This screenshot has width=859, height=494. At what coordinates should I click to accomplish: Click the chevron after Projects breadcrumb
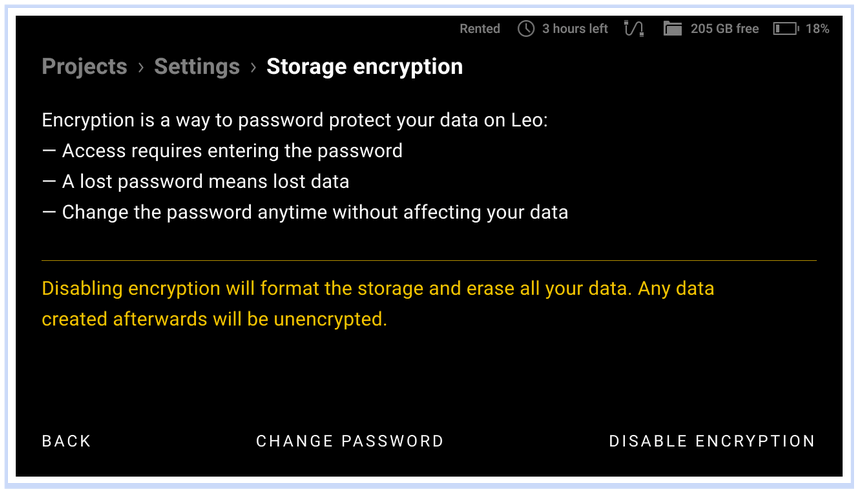pos(141,67)
